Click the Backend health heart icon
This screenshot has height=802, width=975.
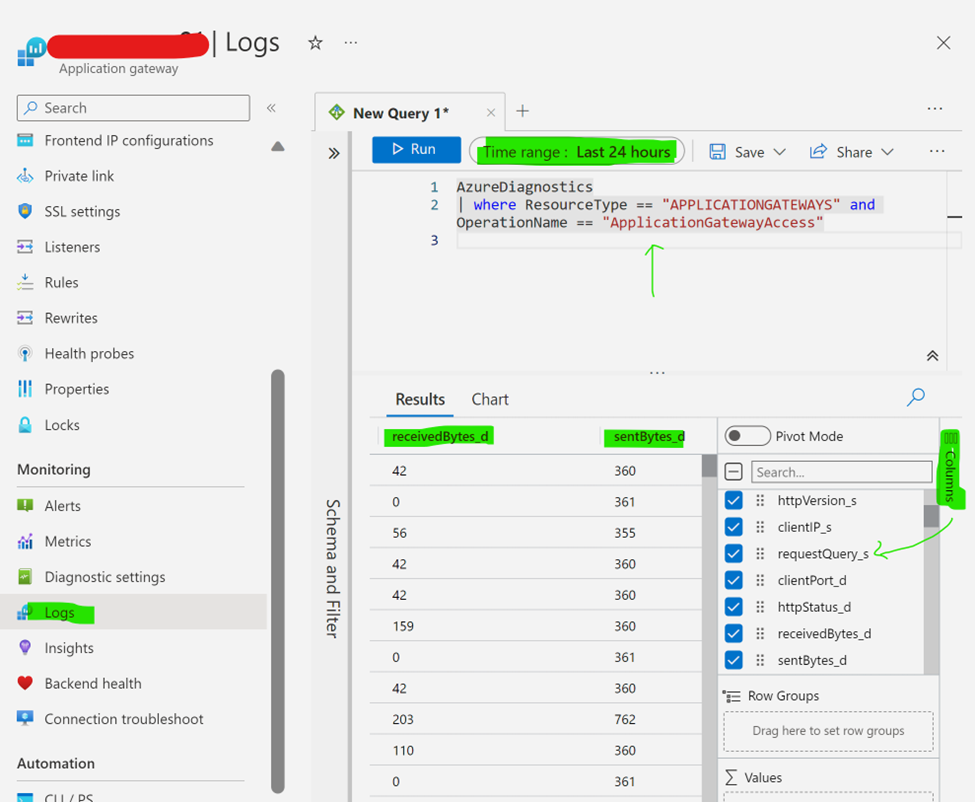click(x=25, y=683)
